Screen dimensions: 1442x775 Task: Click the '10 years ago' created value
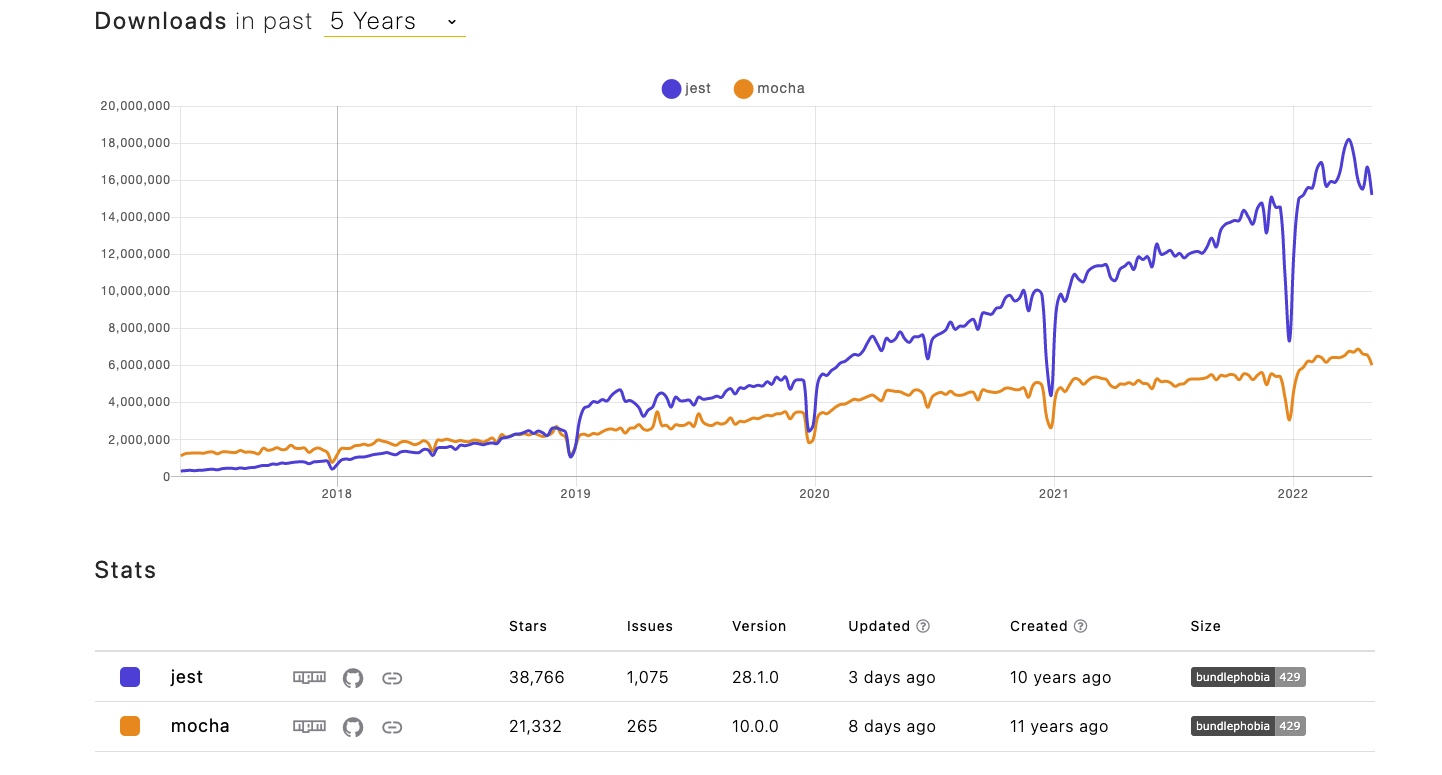click(1060, 677)
